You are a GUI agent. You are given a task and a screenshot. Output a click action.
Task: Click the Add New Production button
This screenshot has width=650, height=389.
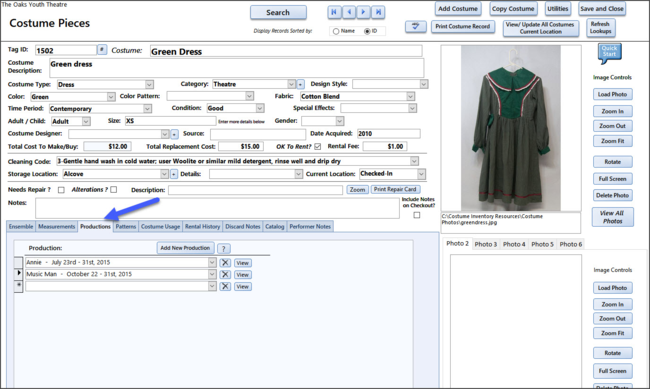pos(185,248)
